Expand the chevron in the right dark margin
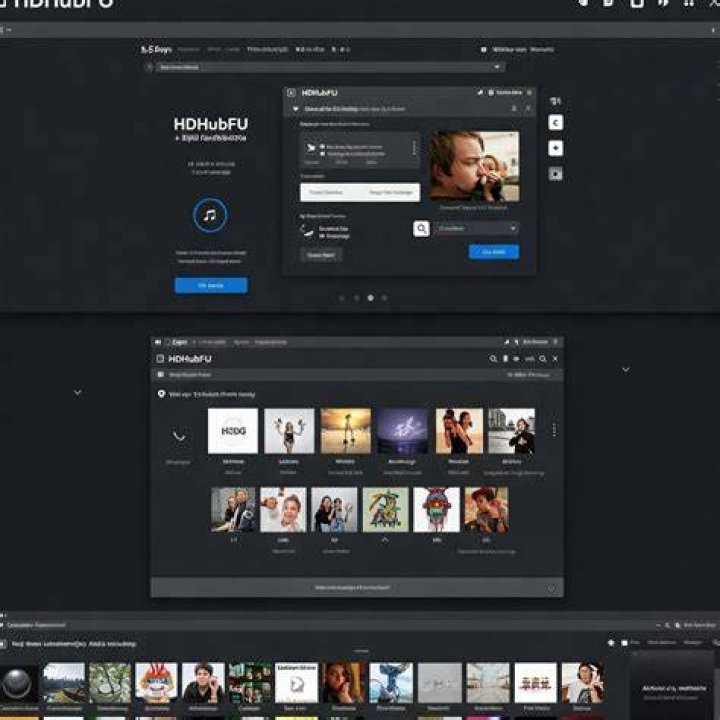The width and height of the screenshot is (720, 720). 625,370
